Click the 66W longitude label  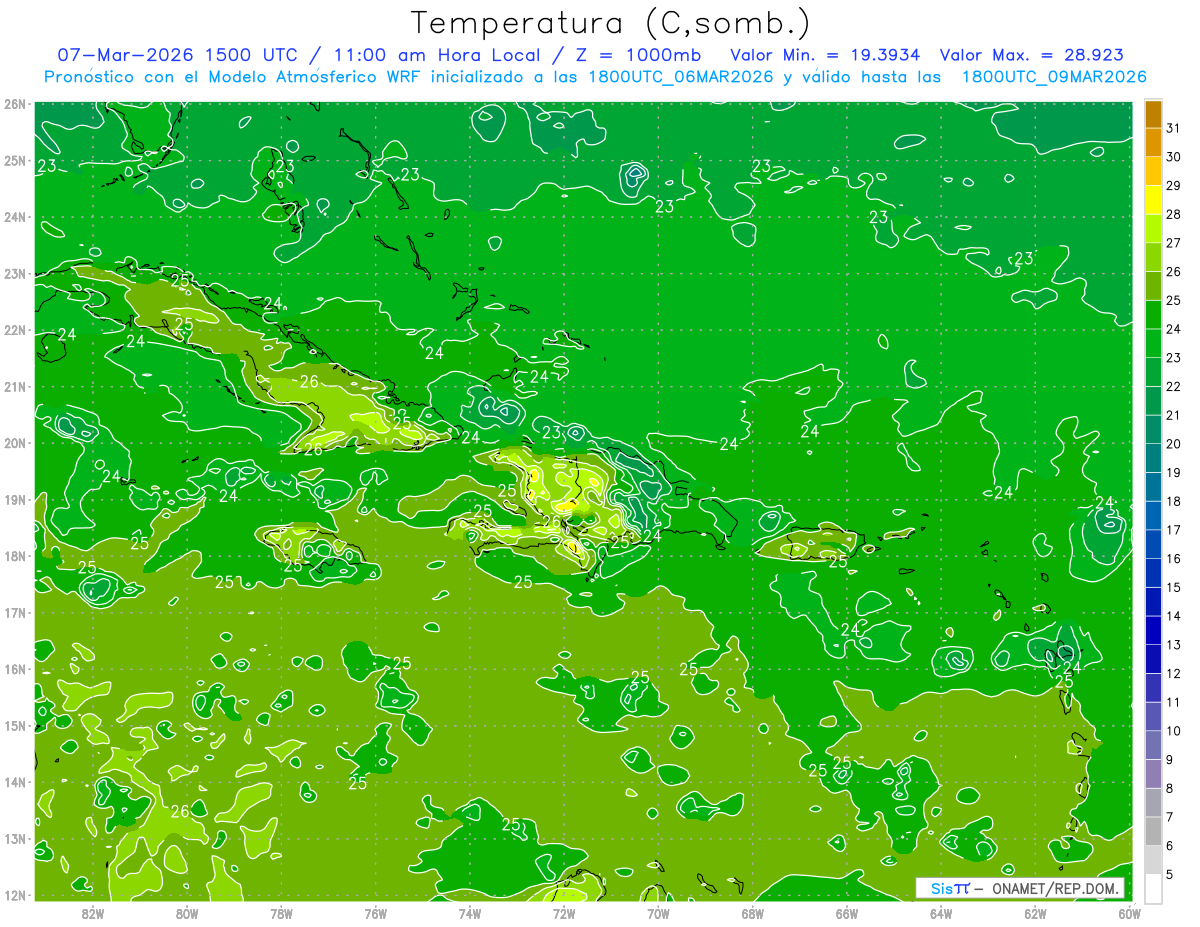(847, 913)
